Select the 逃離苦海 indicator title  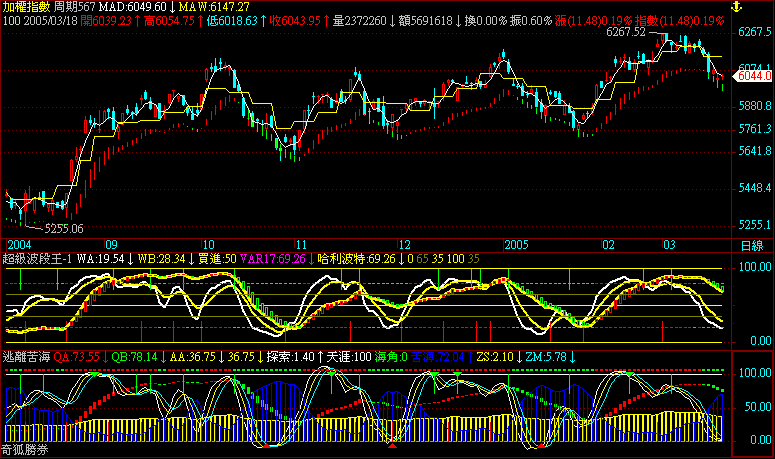[25, 356]
